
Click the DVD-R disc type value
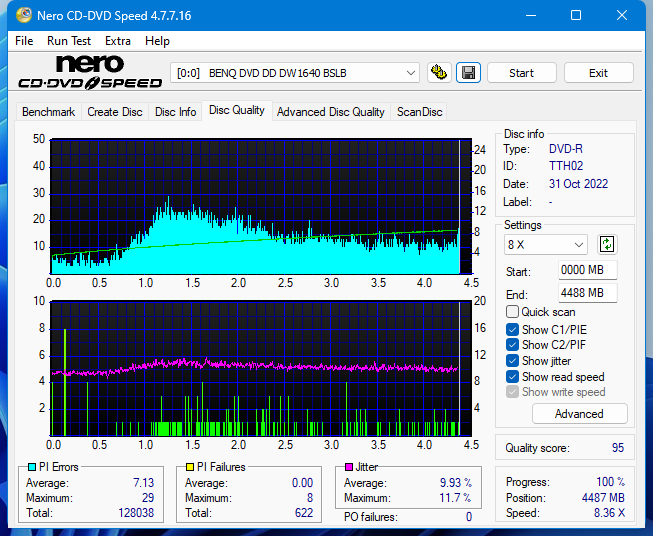(x=566, y=149)
